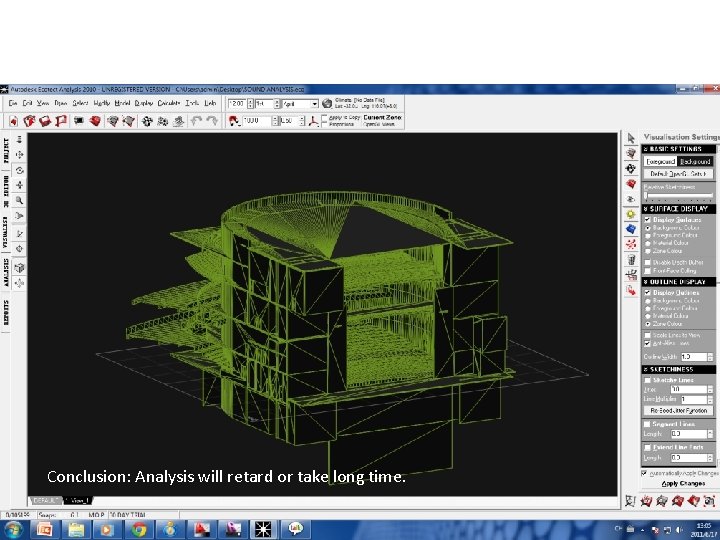Open the Calculate menu
Screen dimensions: 720x540
169,103
